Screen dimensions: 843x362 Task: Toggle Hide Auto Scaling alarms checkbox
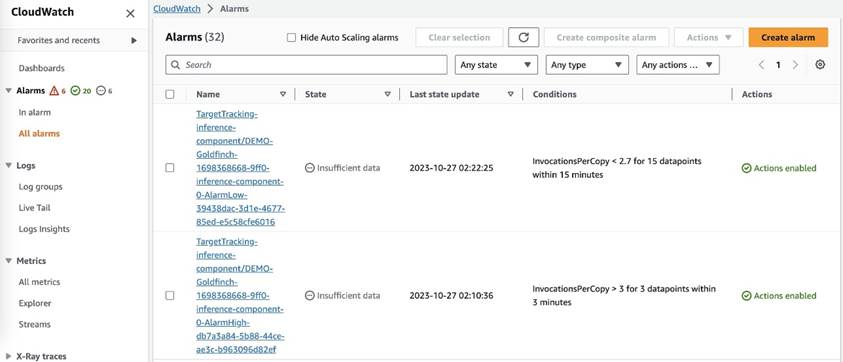click(x=291, y=38)
